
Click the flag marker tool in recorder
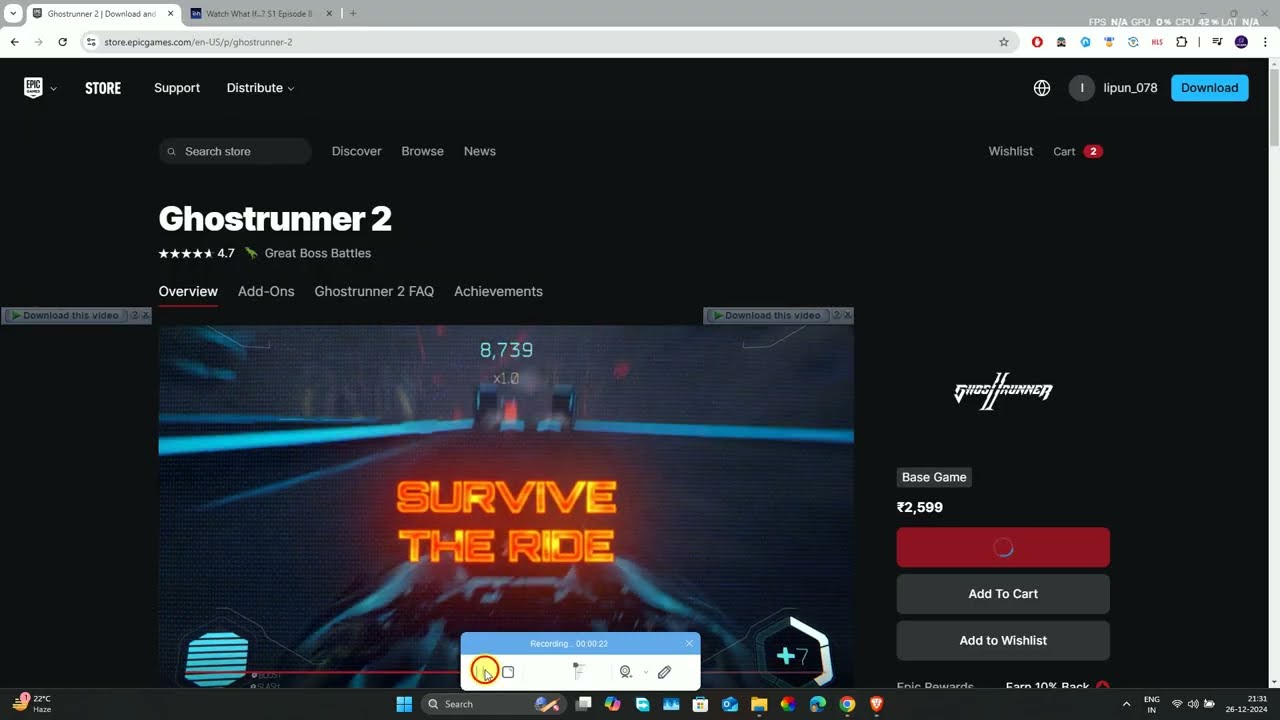click(578, 672)
